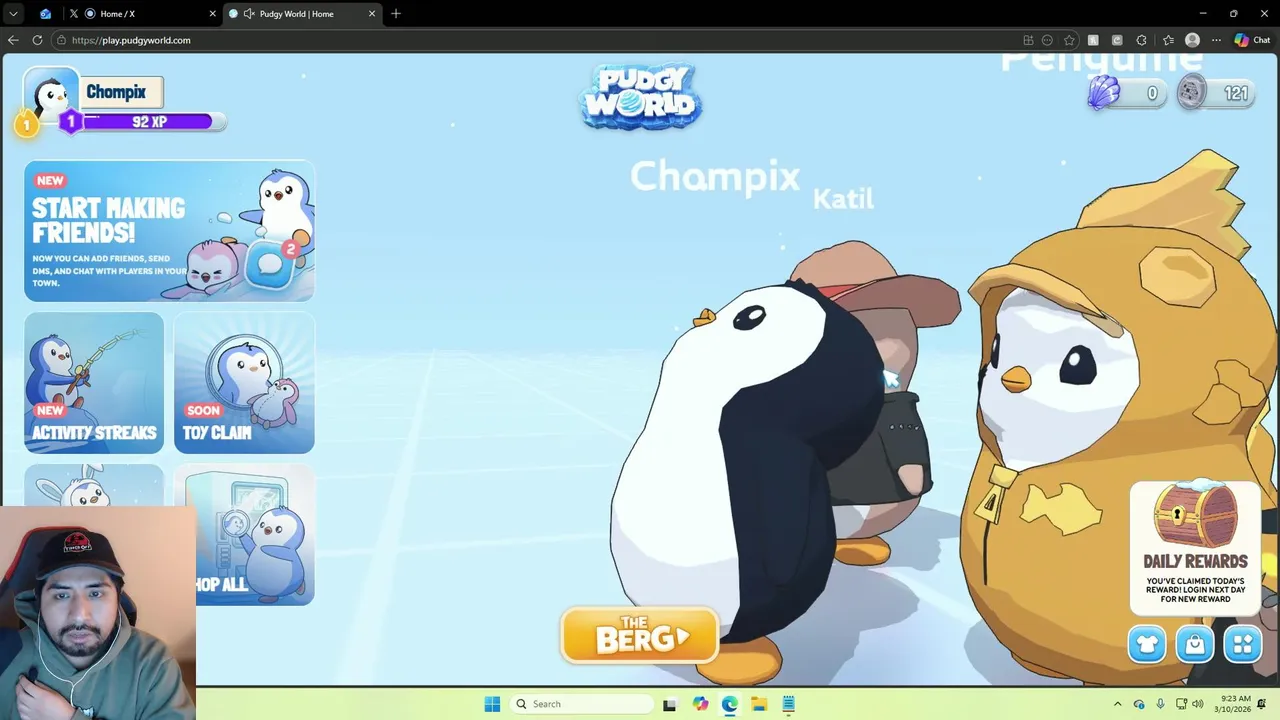The height and width of the screenshot is (720, 1280).
Task: Unmute the Pudgy World tab speaker icon
Action: click(x=249, y=14)
